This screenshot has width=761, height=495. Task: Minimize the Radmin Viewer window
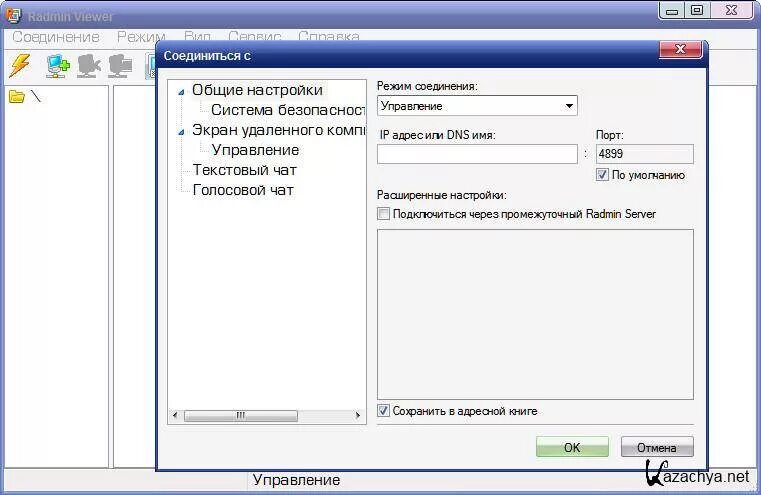(x=672, y=11)
